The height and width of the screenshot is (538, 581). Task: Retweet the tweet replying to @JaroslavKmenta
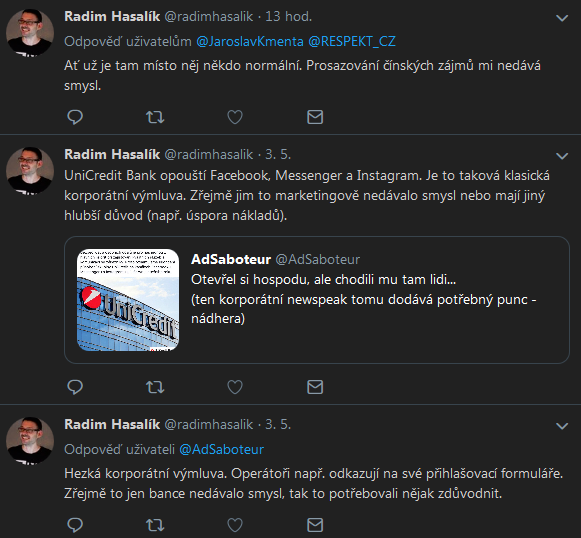155,117
